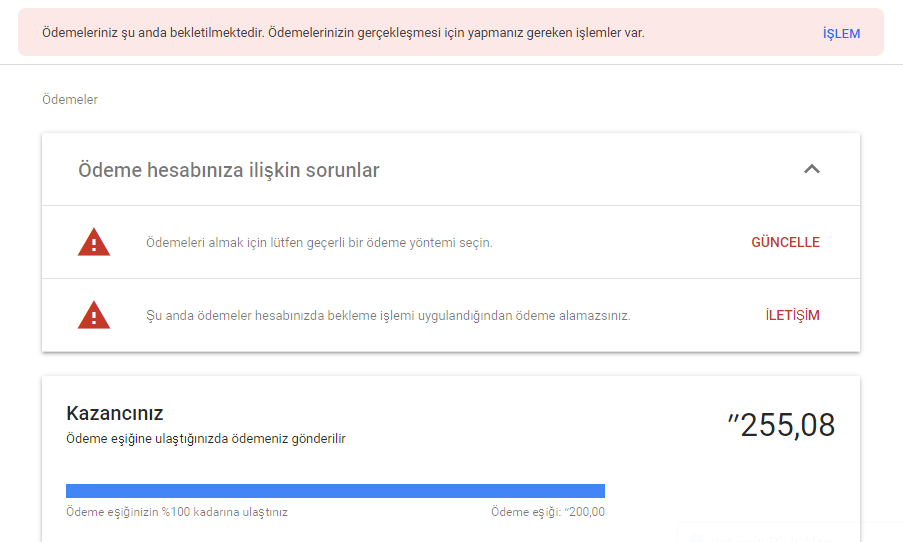Click the Ödeme hesabınıza ilişkin sorunlar heading
903x542 pixels.
(x=229, y=170)
